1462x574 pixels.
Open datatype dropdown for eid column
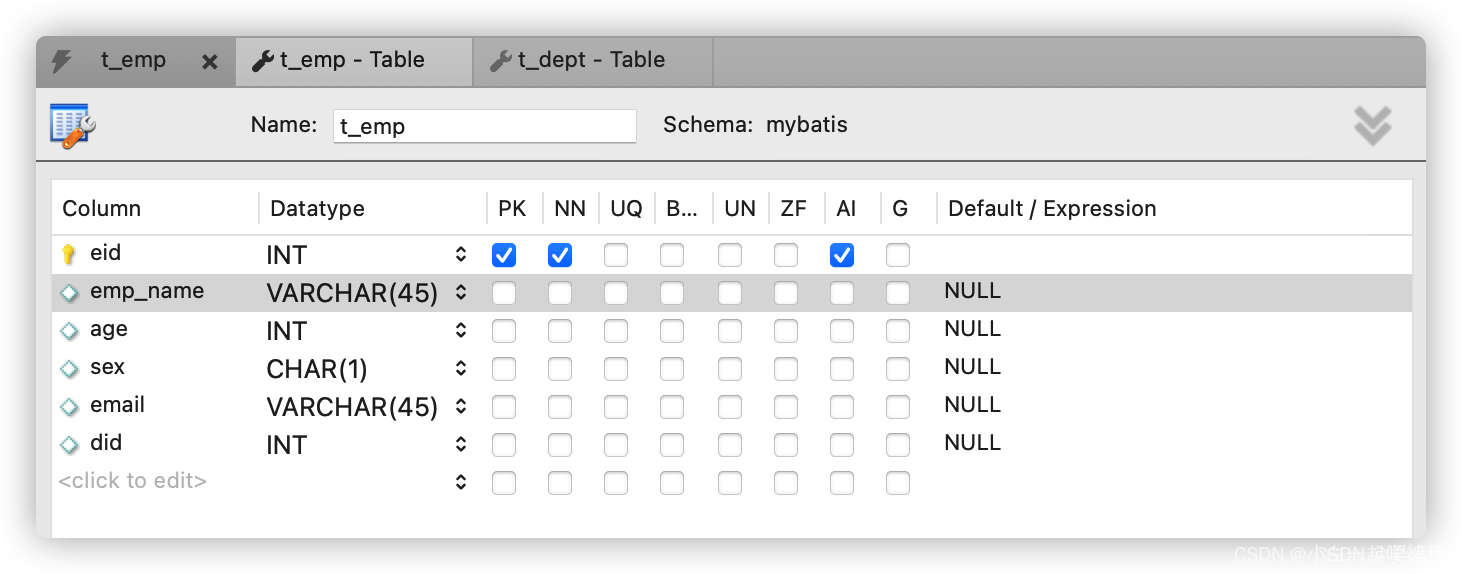[461, 255]
